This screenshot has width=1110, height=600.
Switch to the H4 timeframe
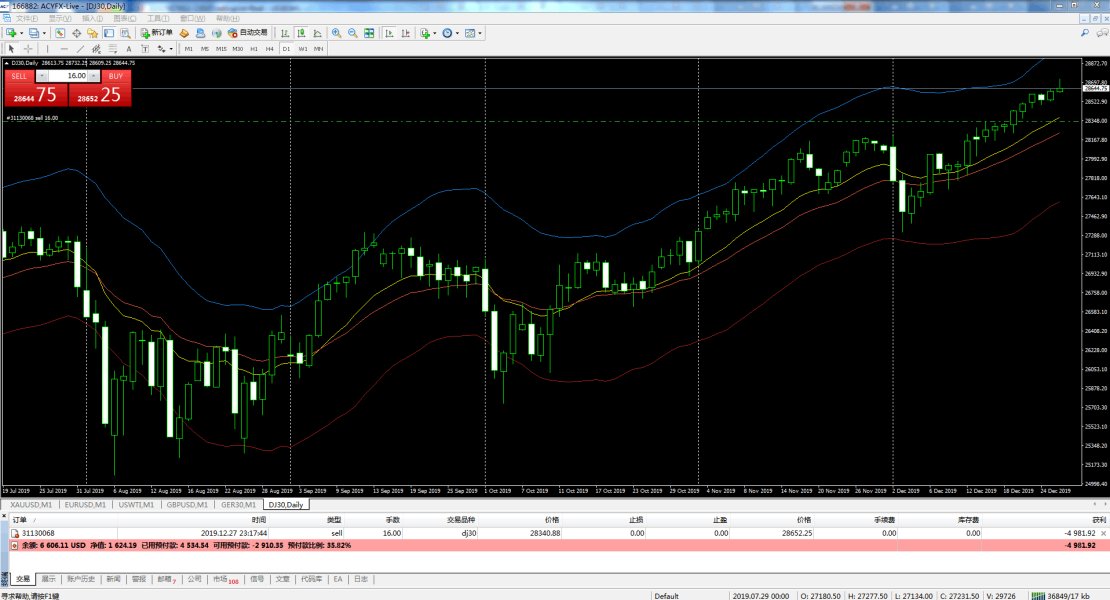click(269, 48)
